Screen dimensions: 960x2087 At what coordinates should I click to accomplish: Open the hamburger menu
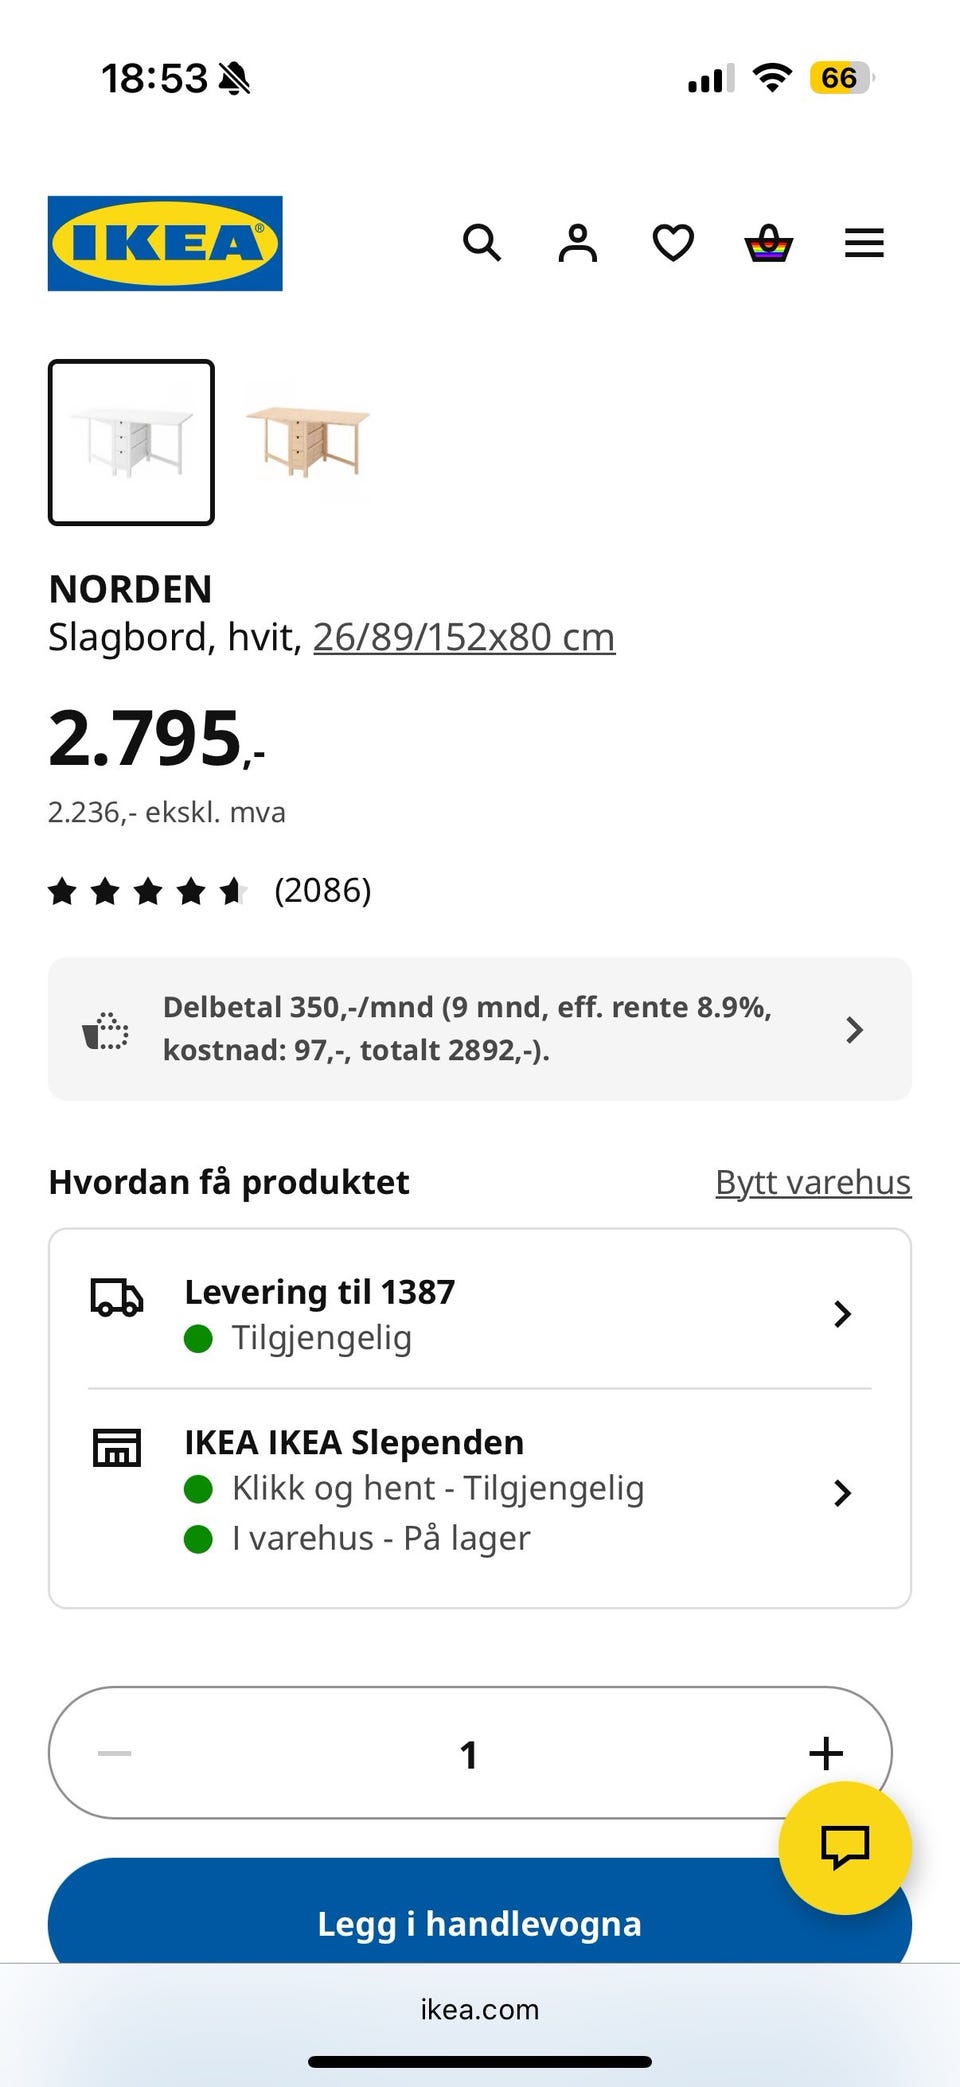[864, 243]
